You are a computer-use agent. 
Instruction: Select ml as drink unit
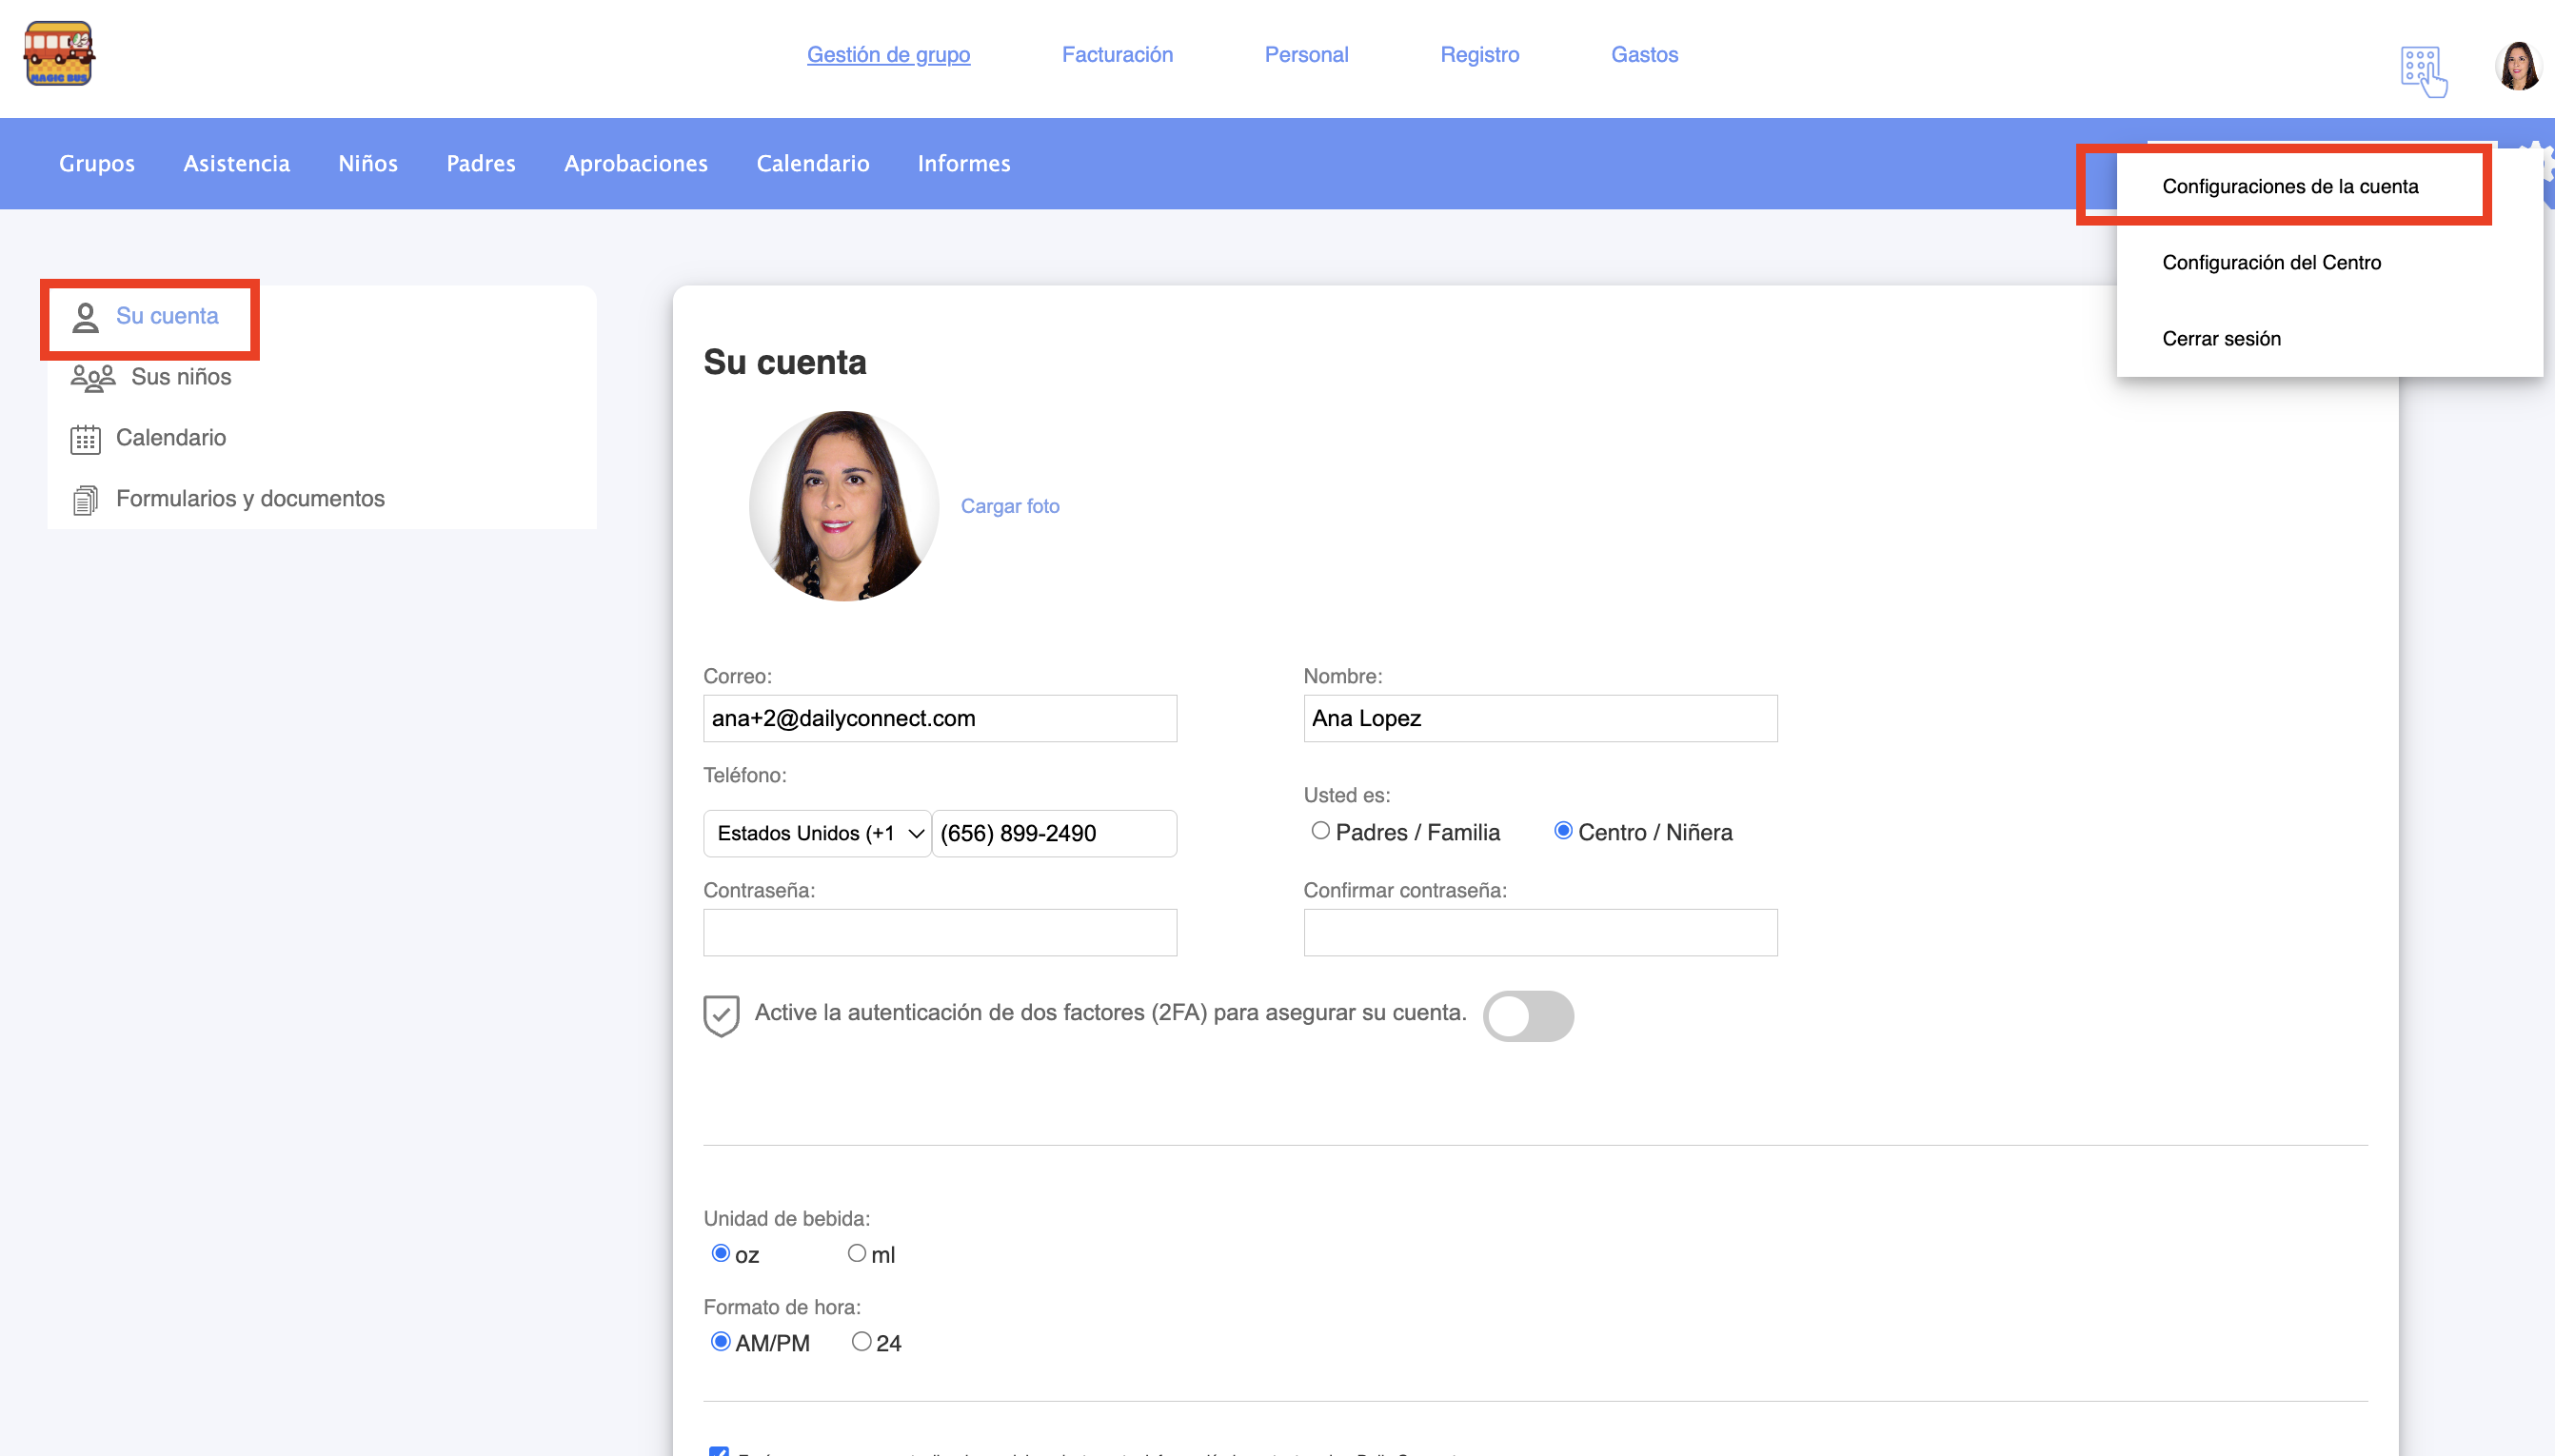856,1253
